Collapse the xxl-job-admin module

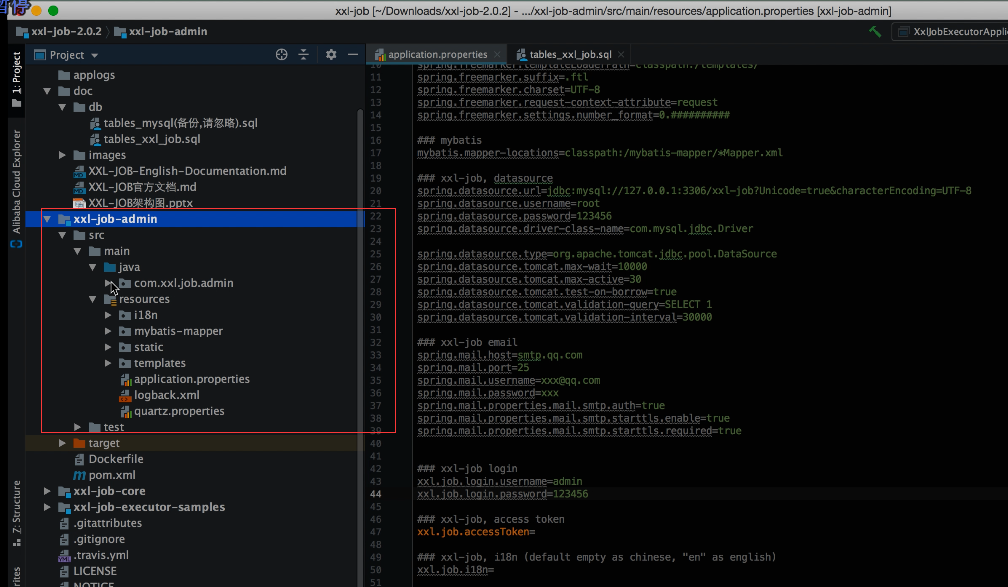47,219
